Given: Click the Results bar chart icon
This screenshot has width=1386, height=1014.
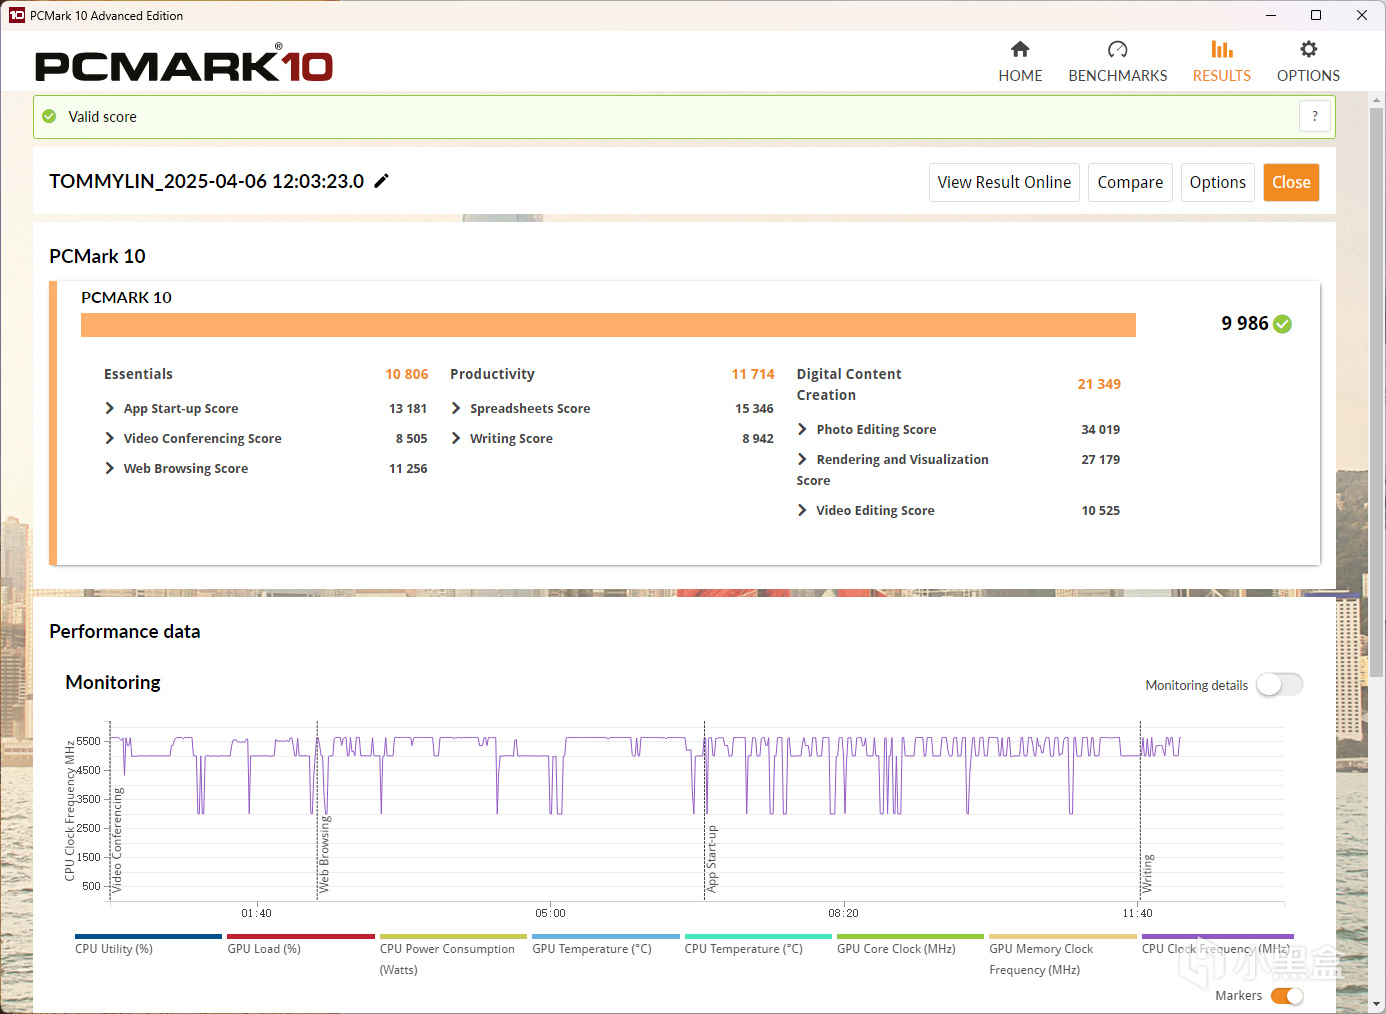Looking at the screenshot, I should (1222, 49).
